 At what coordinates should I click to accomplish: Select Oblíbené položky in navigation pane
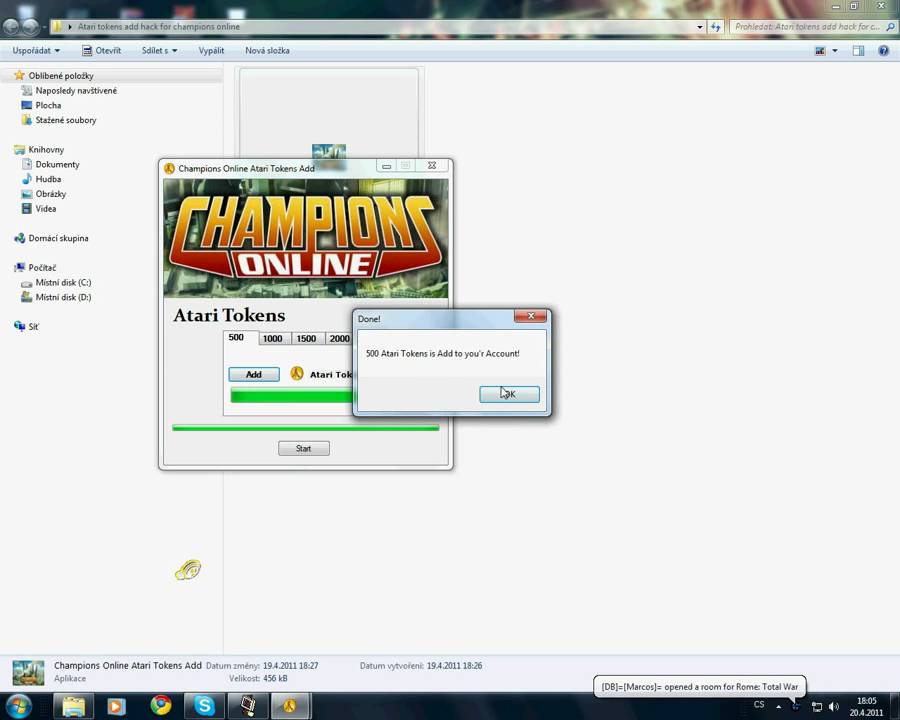pos(61,76)
